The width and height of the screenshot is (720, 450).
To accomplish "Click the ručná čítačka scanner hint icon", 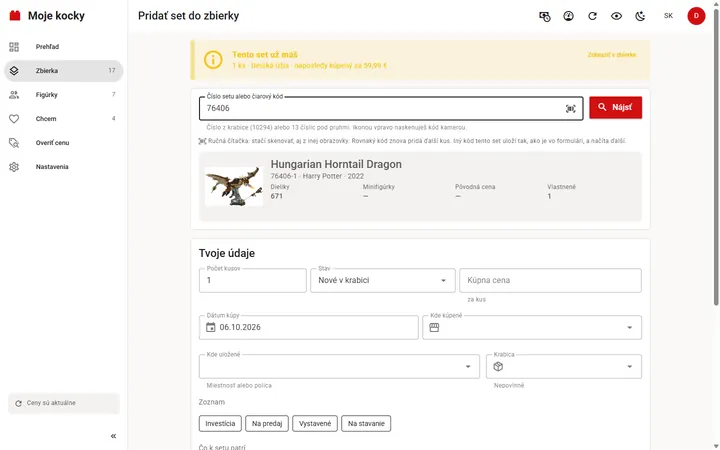I will [202, 141].
